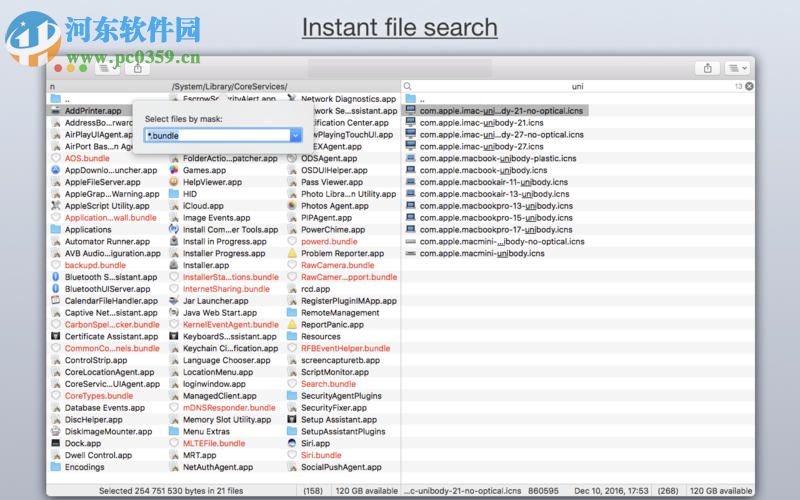800x500 pixels.
Task: Click CalendarFileHandler.app icon
Action: click(56, 301)
